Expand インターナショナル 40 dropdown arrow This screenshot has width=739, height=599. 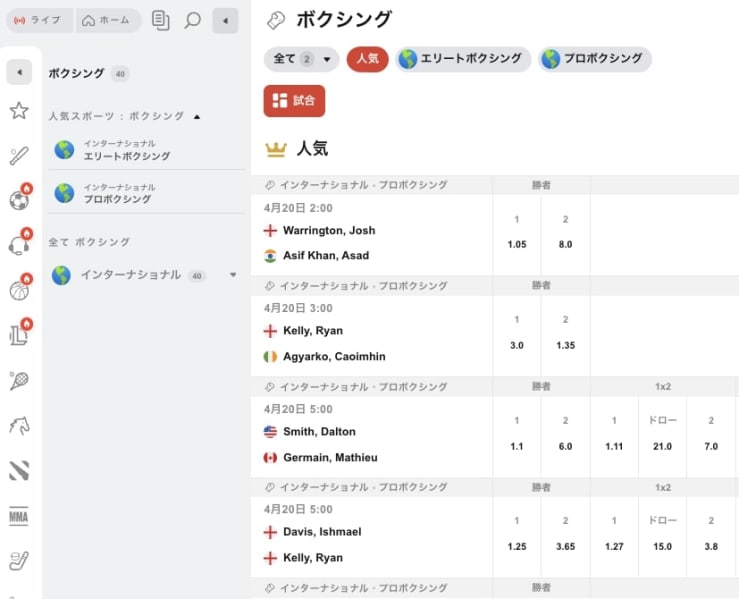(233, 275)
